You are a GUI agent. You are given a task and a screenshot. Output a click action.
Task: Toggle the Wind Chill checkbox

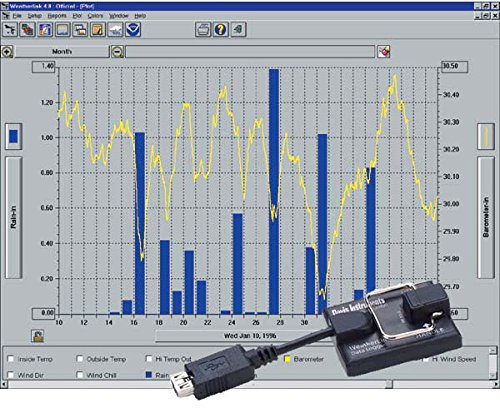[x=80, y=375]
